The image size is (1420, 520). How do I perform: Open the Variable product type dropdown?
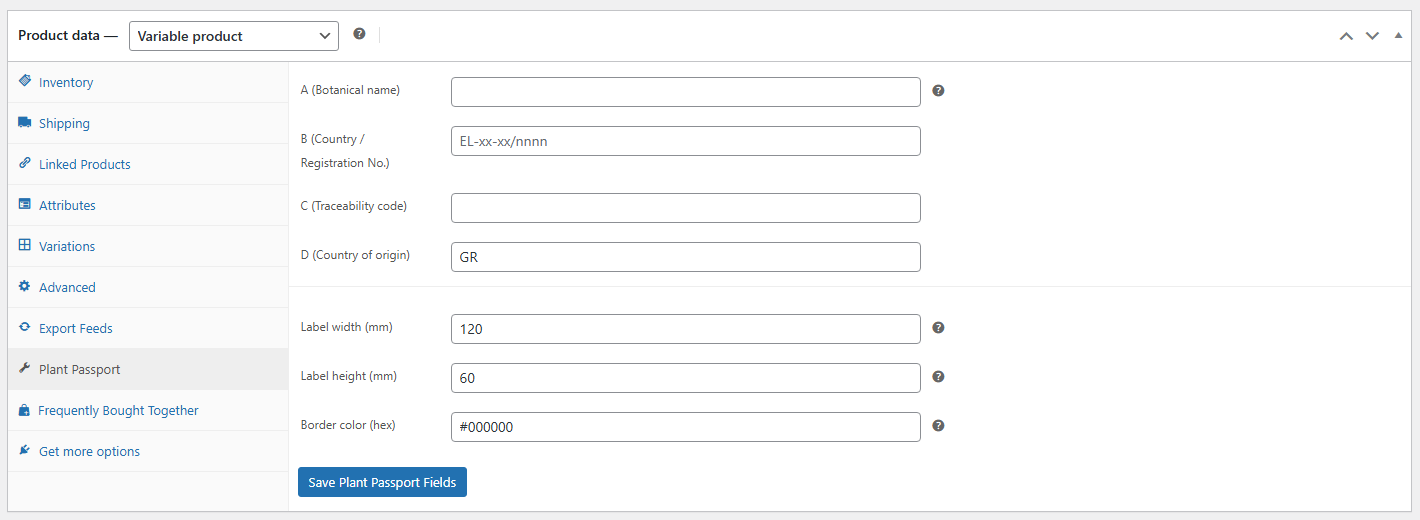[234, 36]
